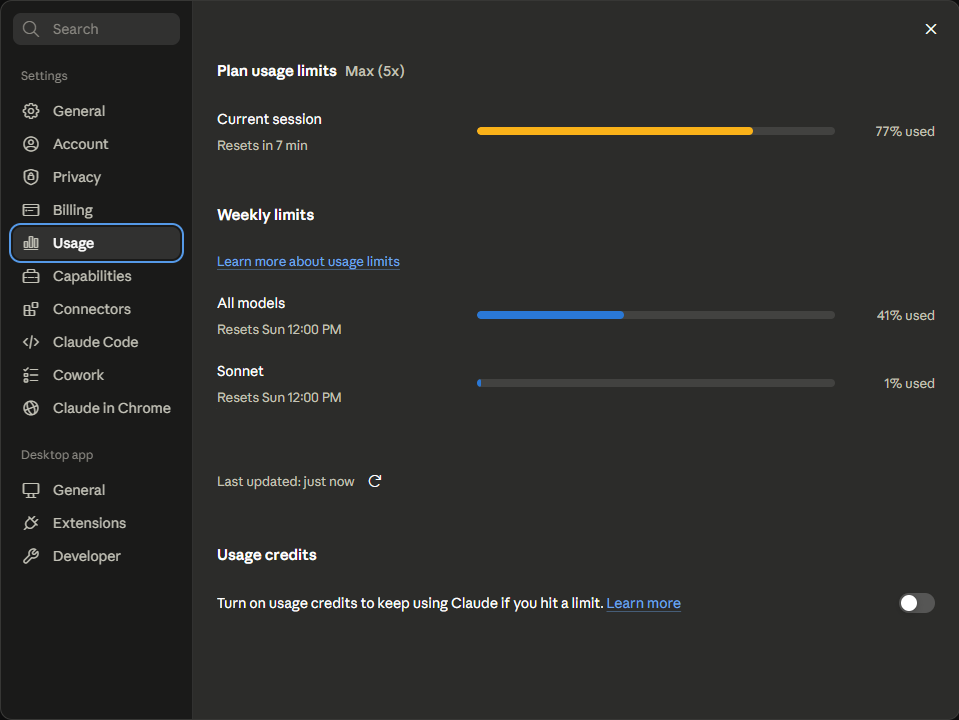959x720 pixels.
Task: Click the Sonnet usage bar
Action: pos(656,383)
